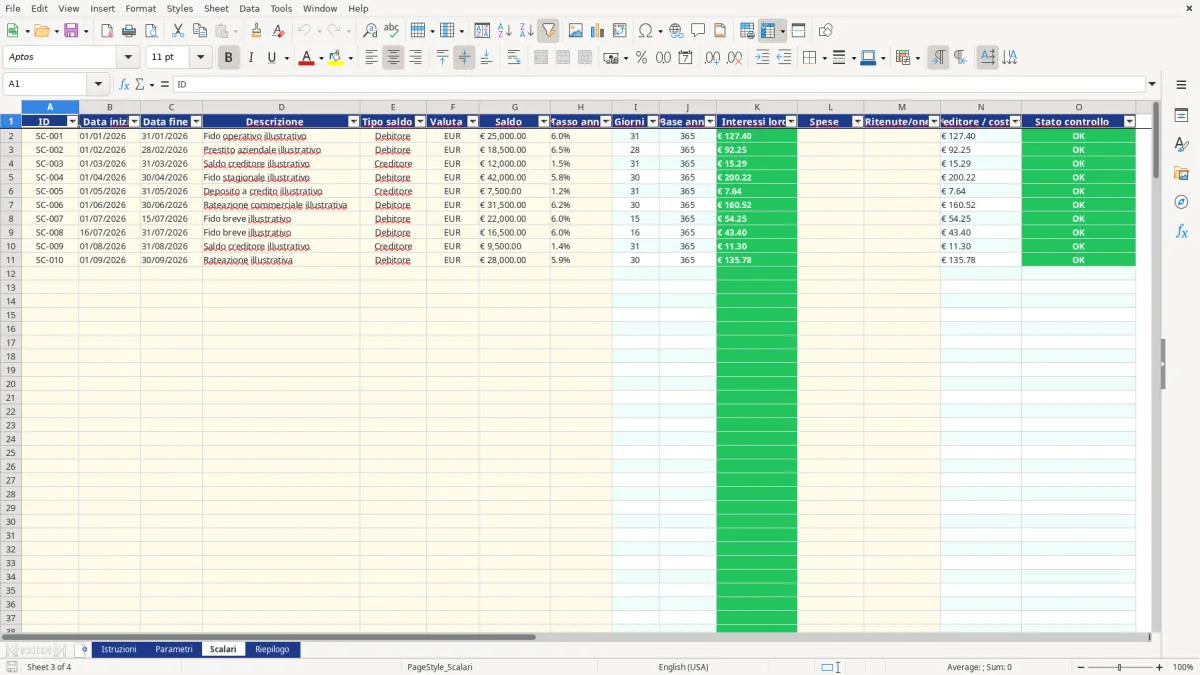Switch to the Riepilogo sheet tab
This screenshot has height=675, width=1200.
click(x=272, y=649)
